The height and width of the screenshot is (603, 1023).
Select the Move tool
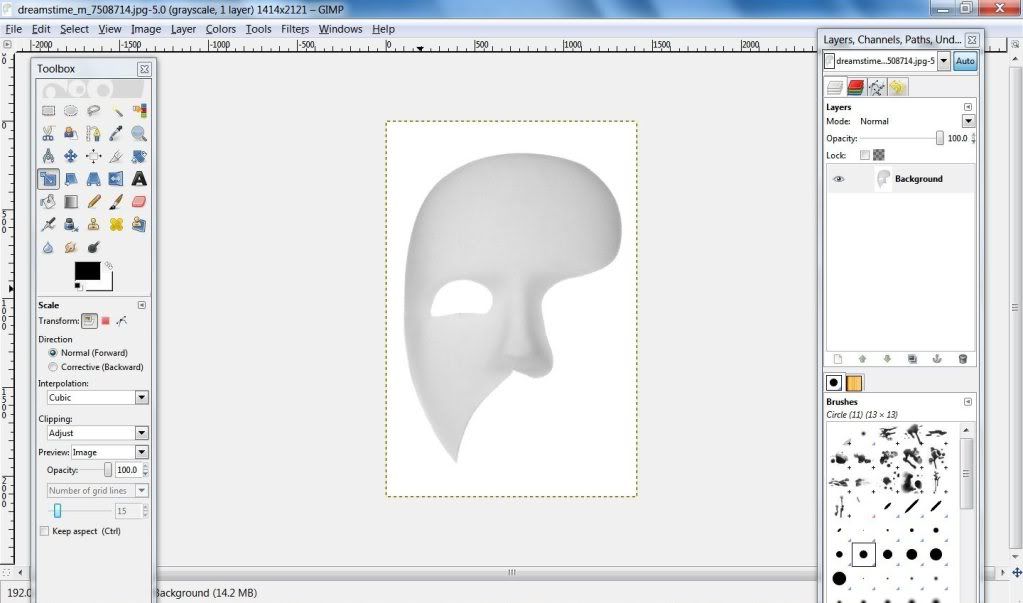pyautogui.click(x=70, y=156)
